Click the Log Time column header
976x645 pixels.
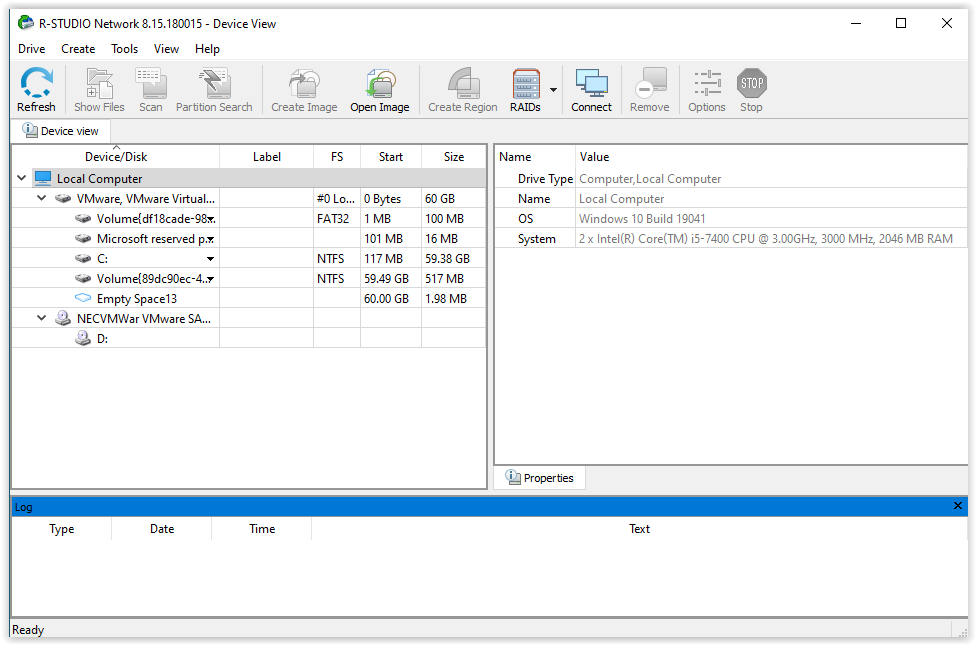click(x=262, y=529)
